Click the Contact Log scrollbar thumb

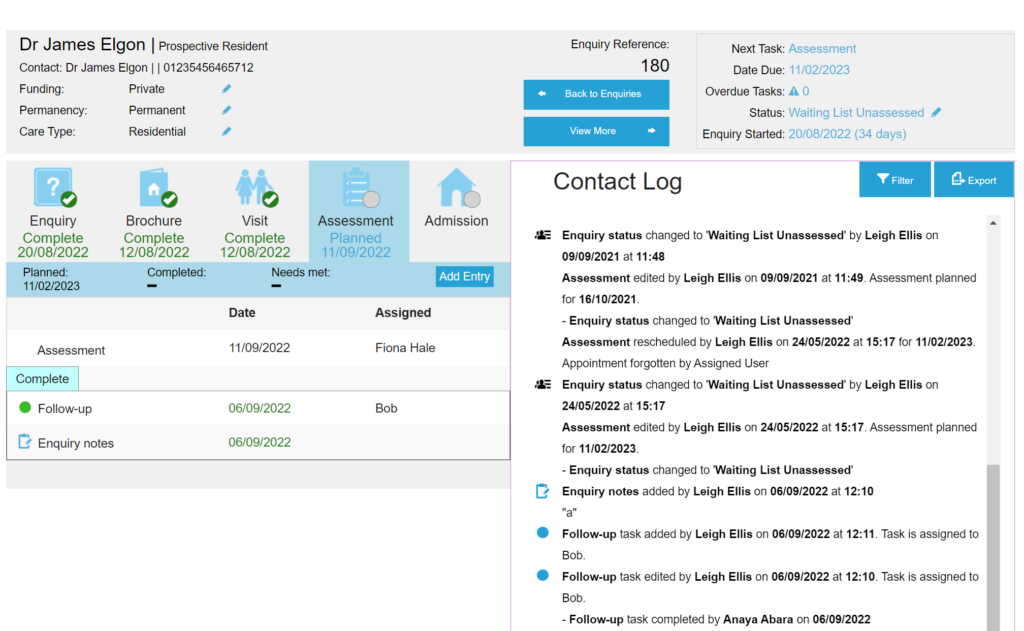(993, 547)
